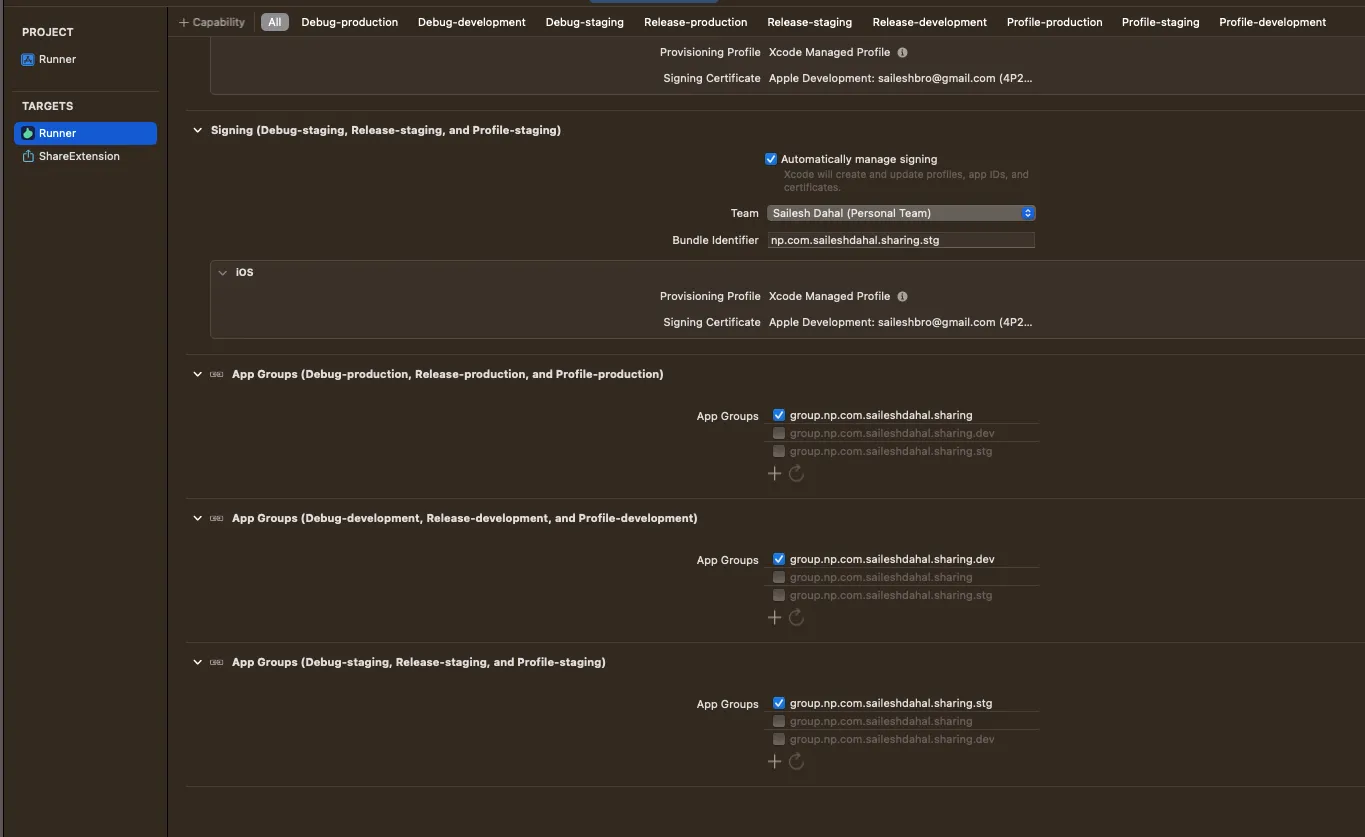Check sharing.stg group in production App Groups
Screen dimensions: 1365x837
[x=779, y=451]
